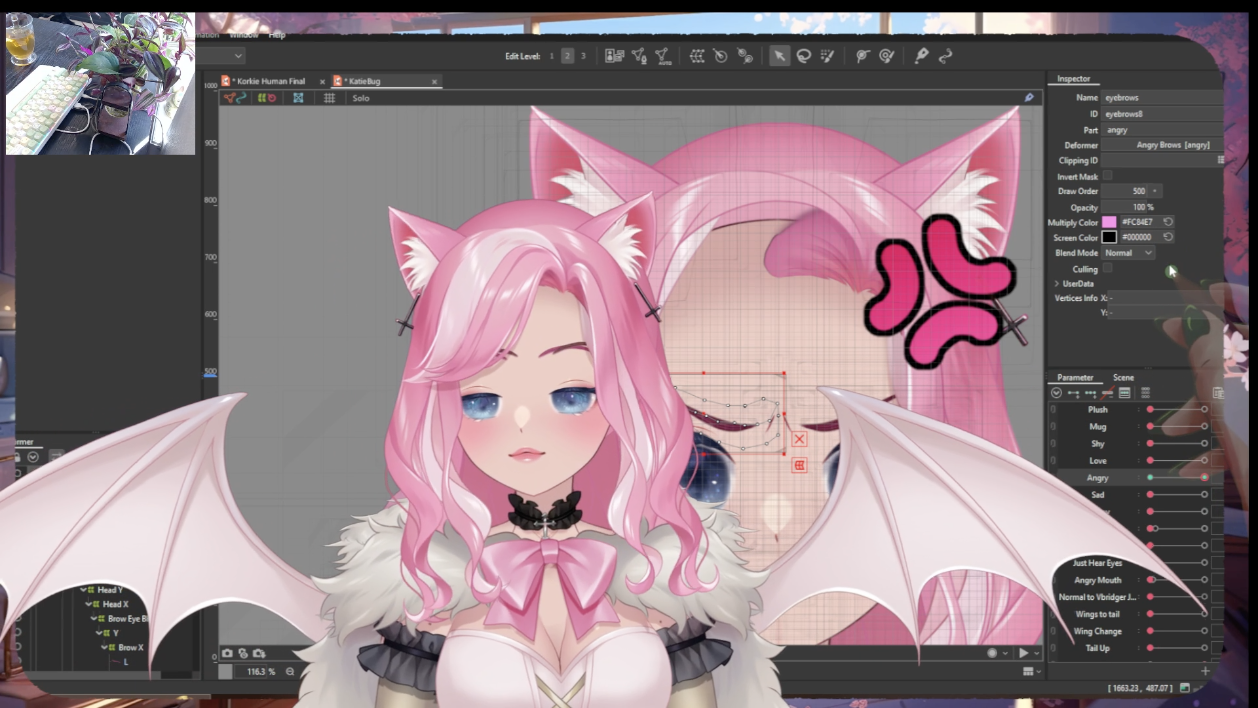Open the Scene tab
Image resolution: width=1258 pixels, height=708 pixels.
pos(1123,378)
